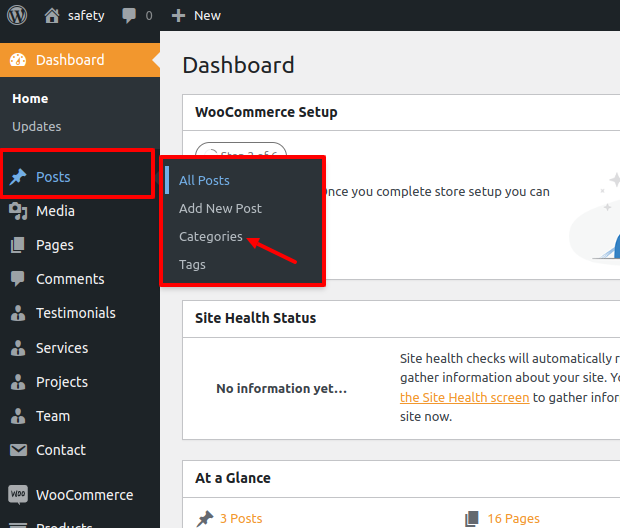Choose Add New Post in submenu
Viewport: 620px width, 528px height.
(x=220, y=209)
